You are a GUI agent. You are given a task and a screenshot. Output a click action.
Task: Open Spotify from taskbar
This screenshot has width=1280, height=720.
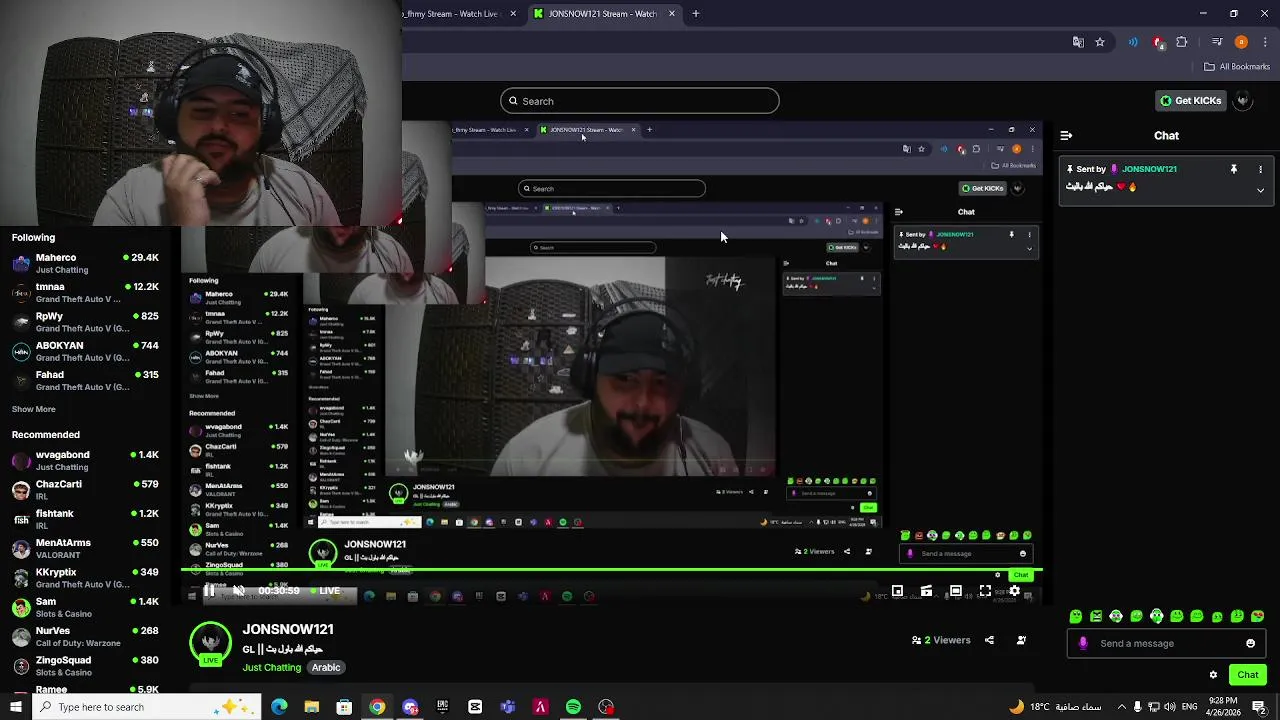[x=573, y=707]
